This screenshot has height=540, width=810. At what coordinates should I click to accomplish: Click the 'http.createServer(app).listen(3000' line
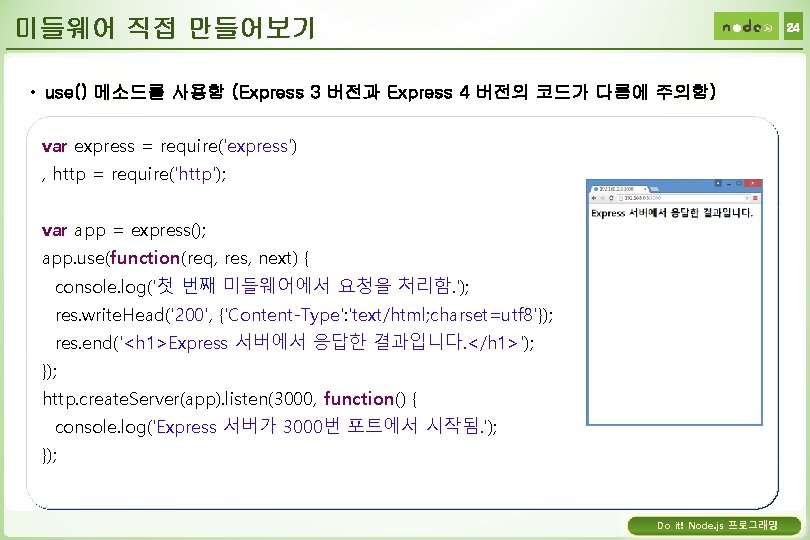tap(230, 399)
